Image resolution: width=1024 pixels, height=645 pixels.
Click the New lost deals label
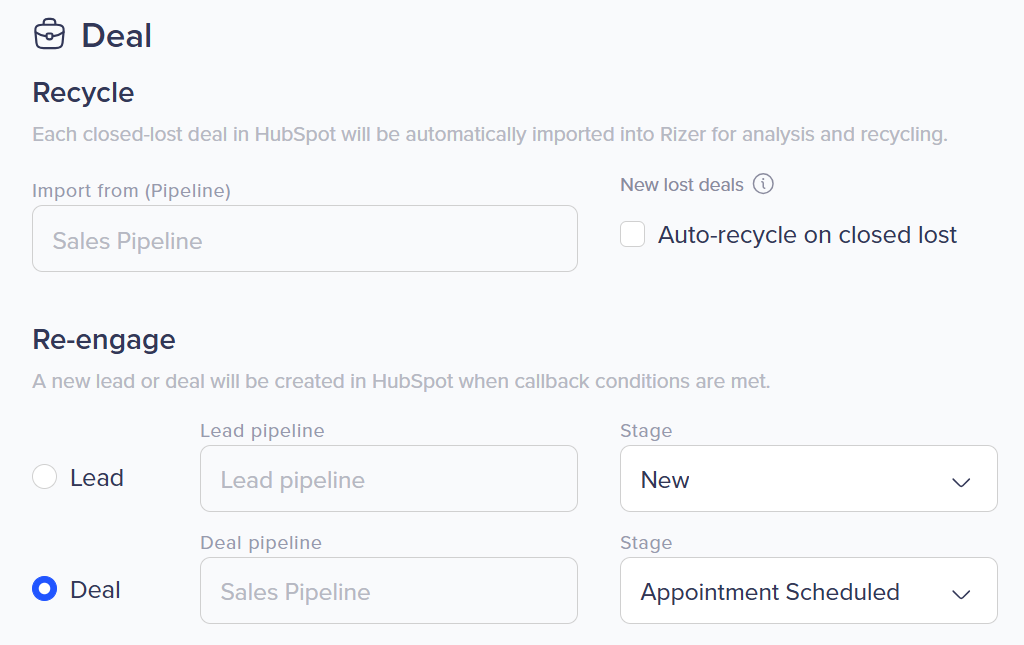pos(682,185)
